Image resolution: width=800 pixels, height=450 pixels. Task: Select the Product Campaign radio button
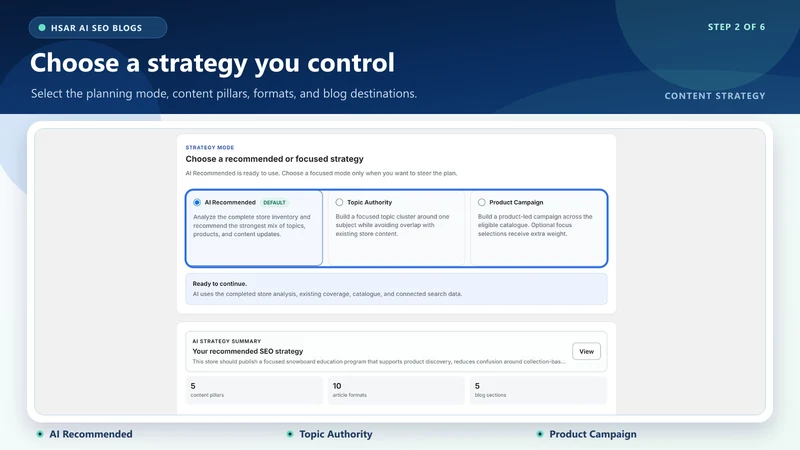(482, 203)
